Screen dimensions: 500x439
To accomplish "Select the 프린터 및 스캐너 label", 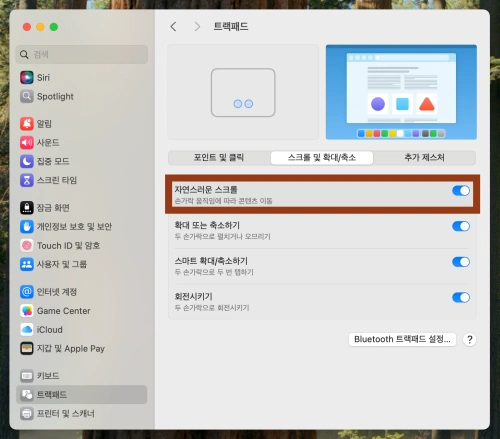I will point(66,414).
